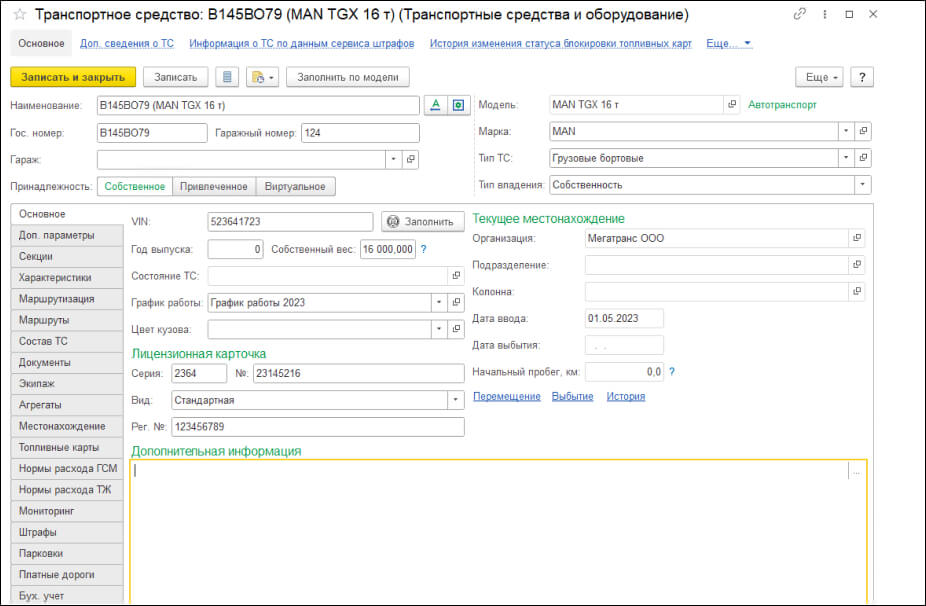Set Принадлежность to Собственное
926x606 pixels.
(135, 186)
